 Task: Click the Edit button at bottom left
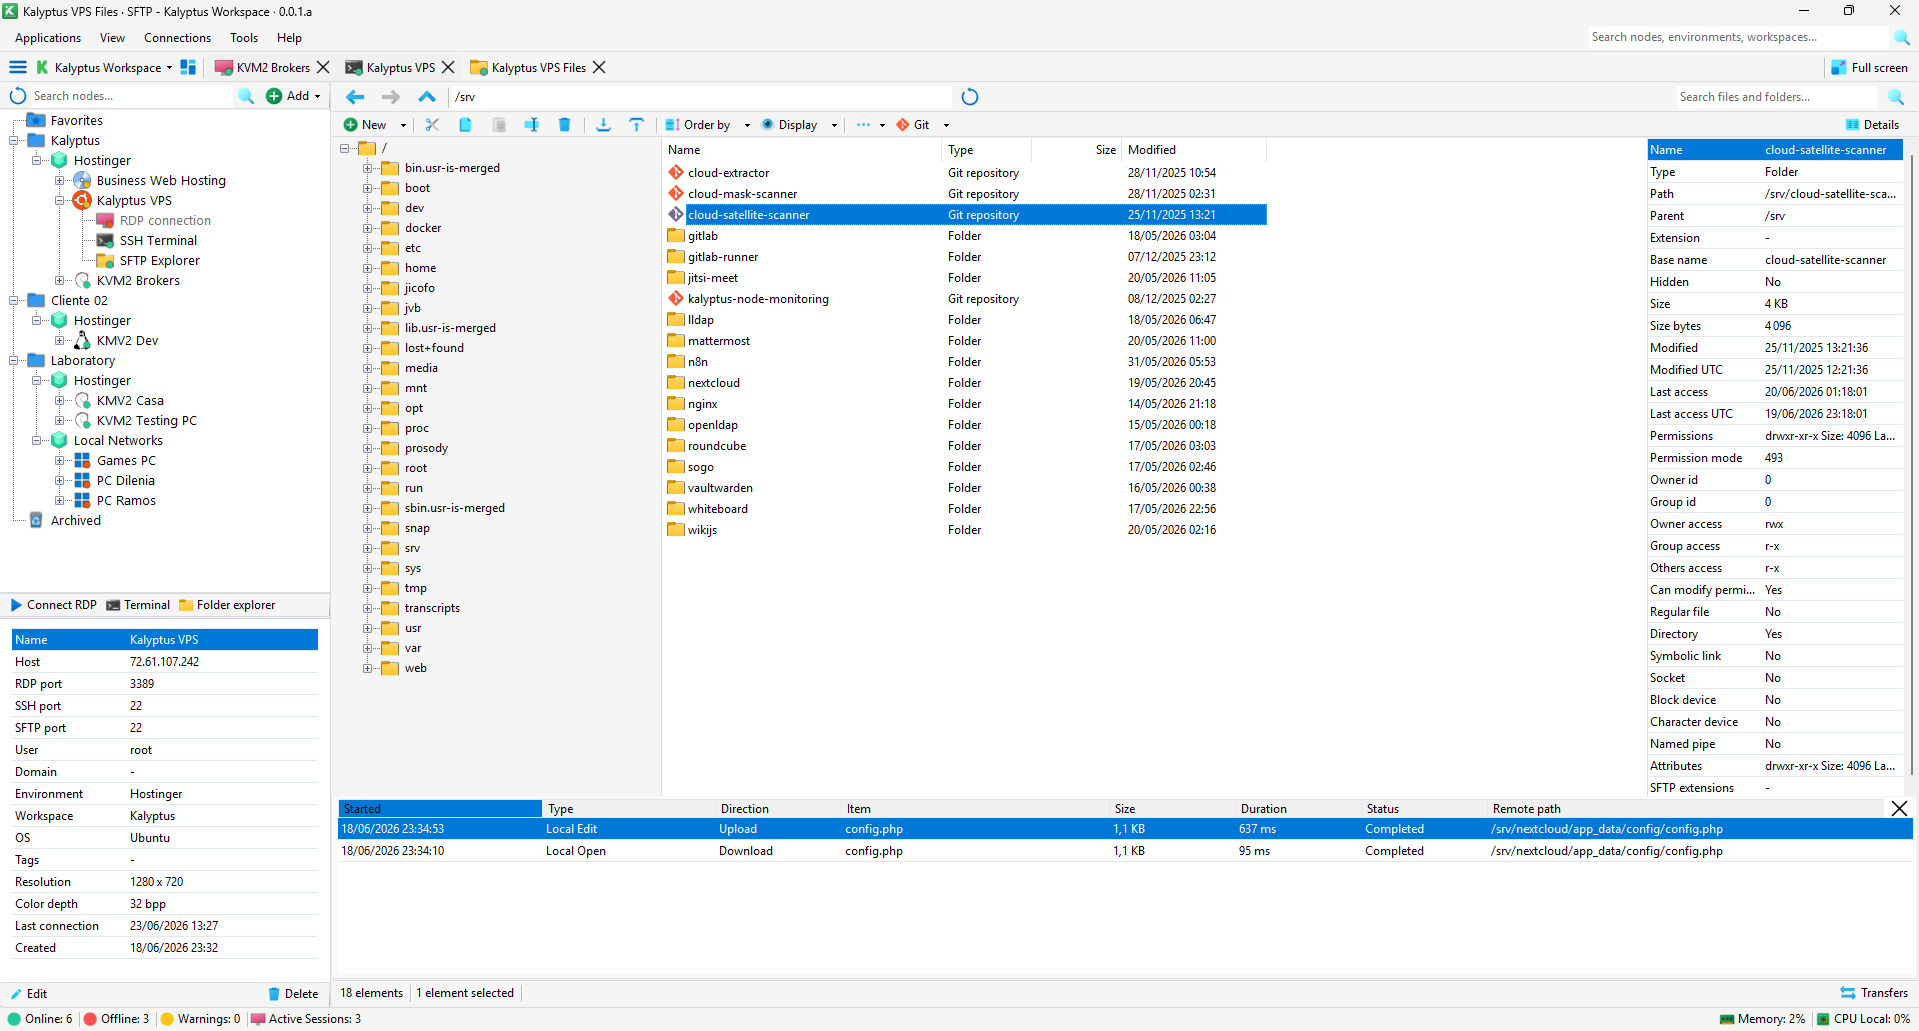(29, 994)
